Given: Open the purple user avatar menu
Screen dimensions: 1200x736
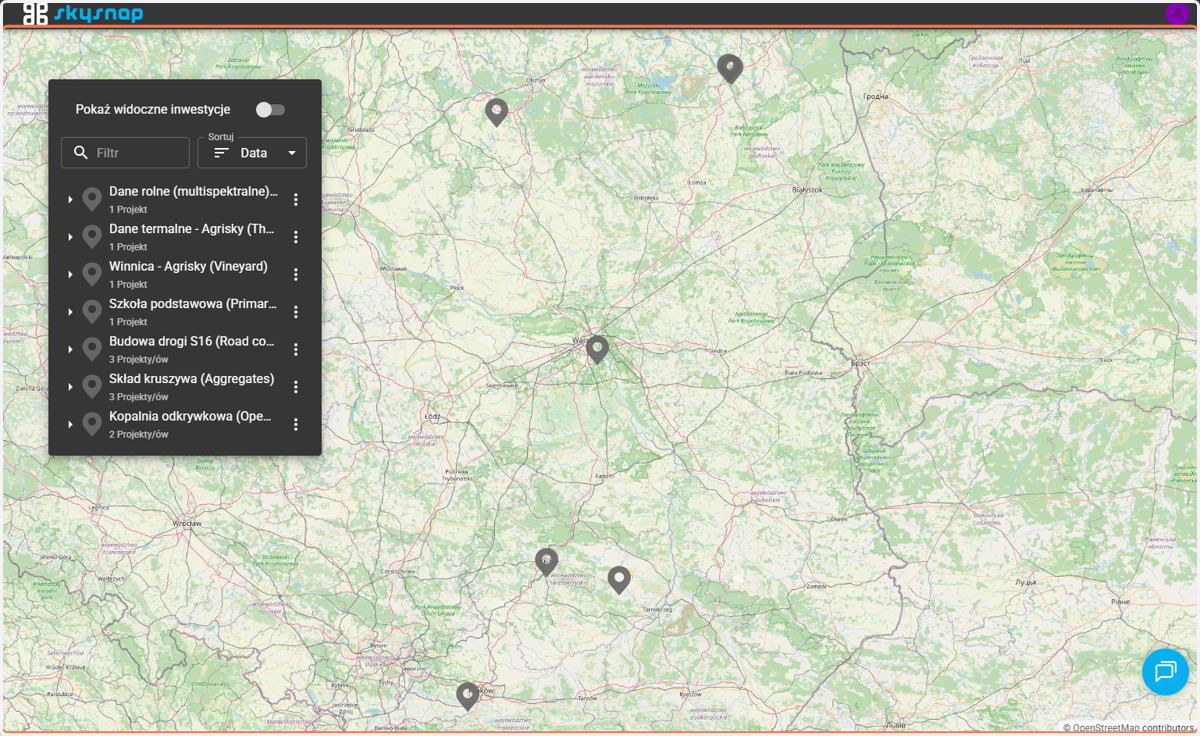Looking at the screenshot, I should (1176, 13).
